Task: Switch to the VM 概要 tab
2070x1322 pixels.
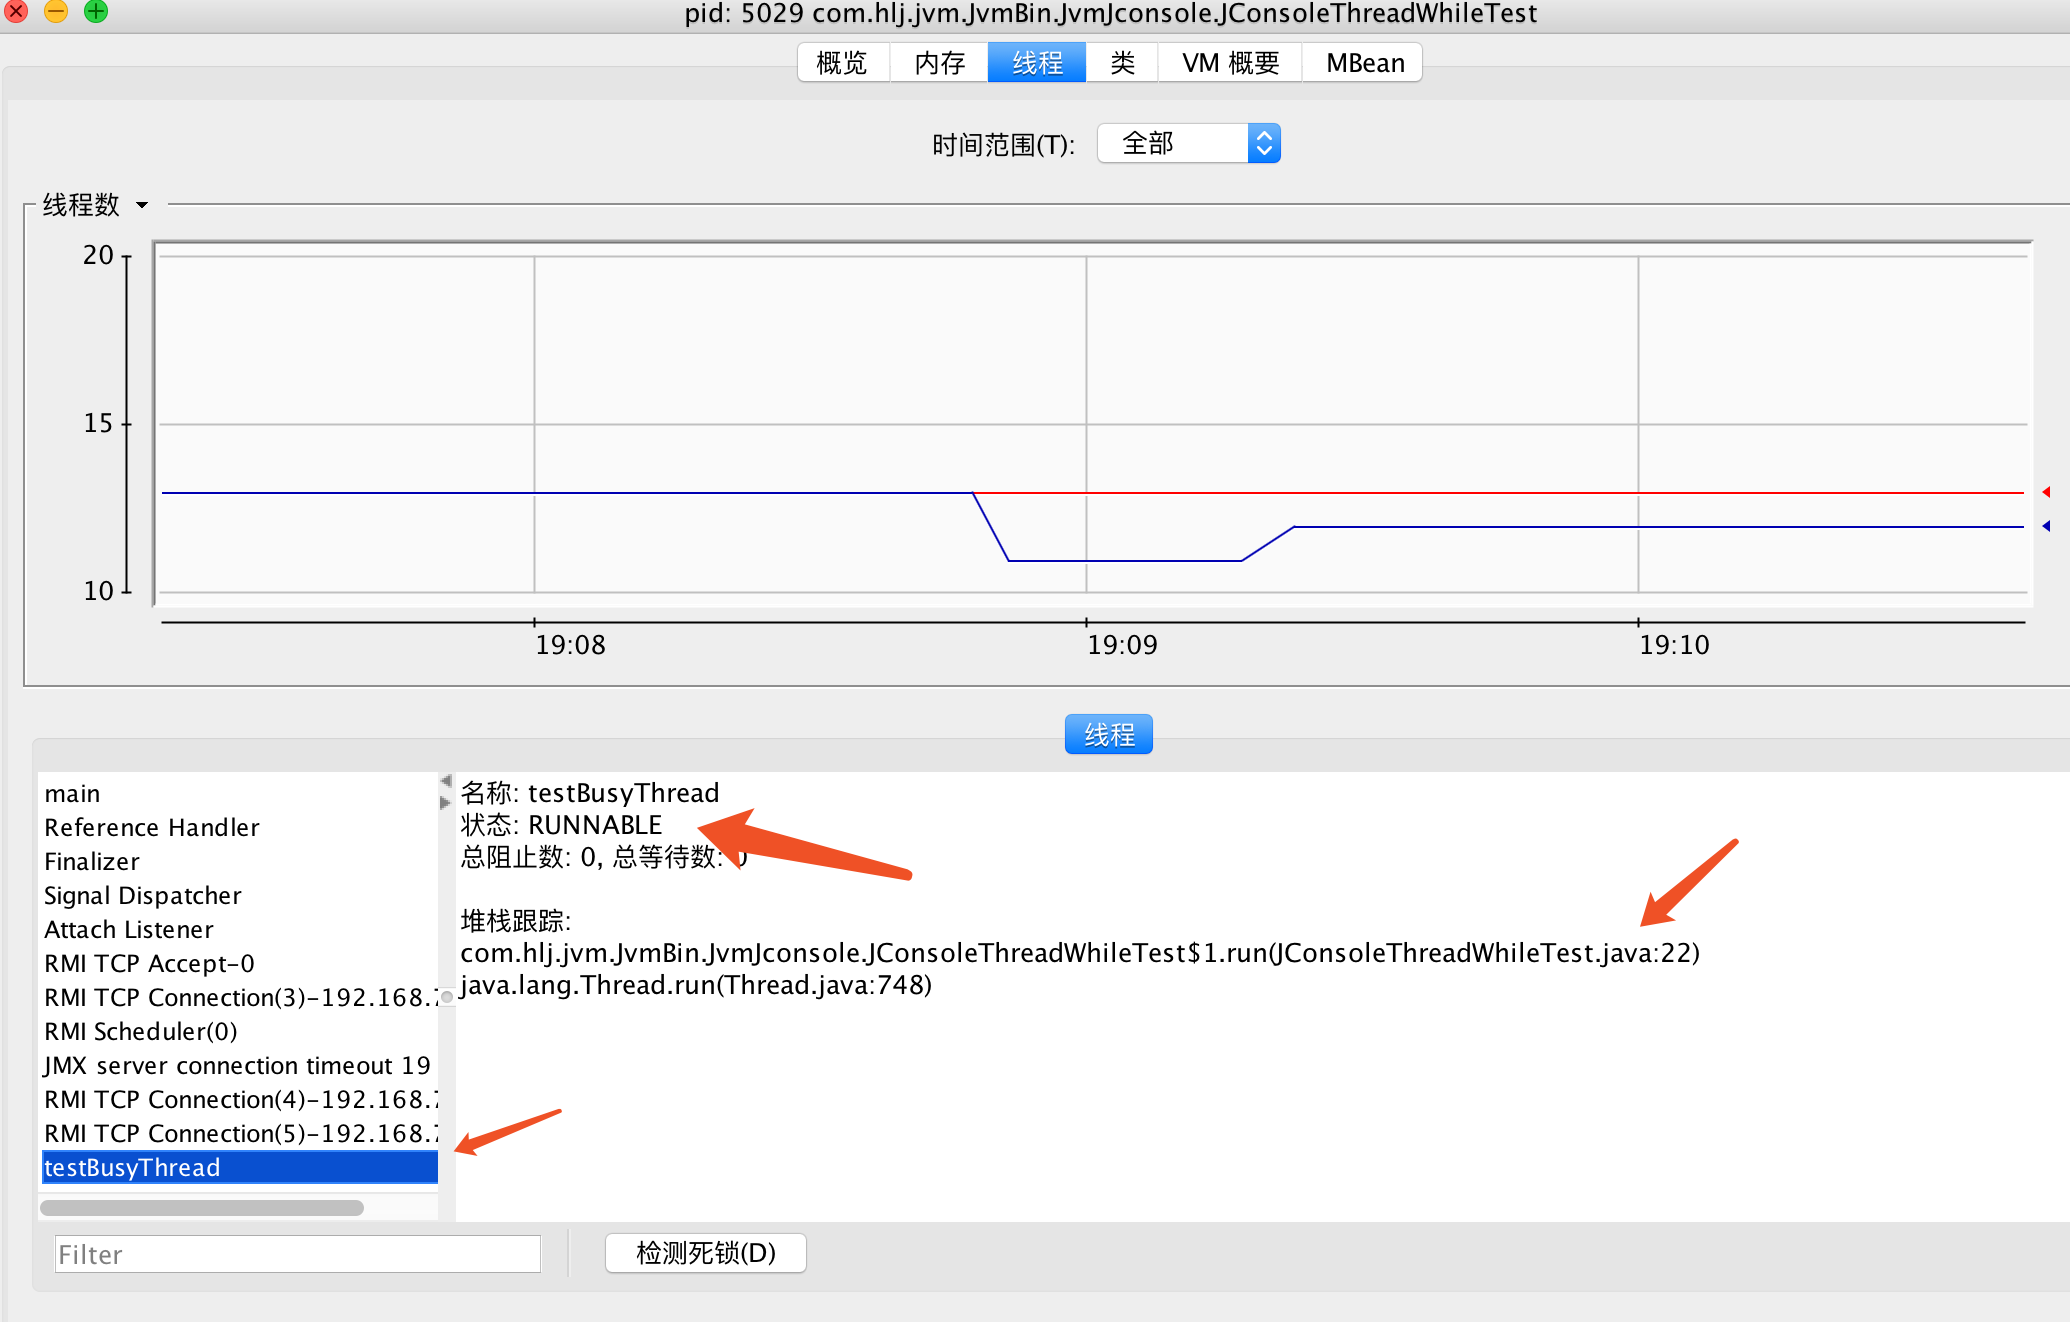Action: (x=1229, y=63)
